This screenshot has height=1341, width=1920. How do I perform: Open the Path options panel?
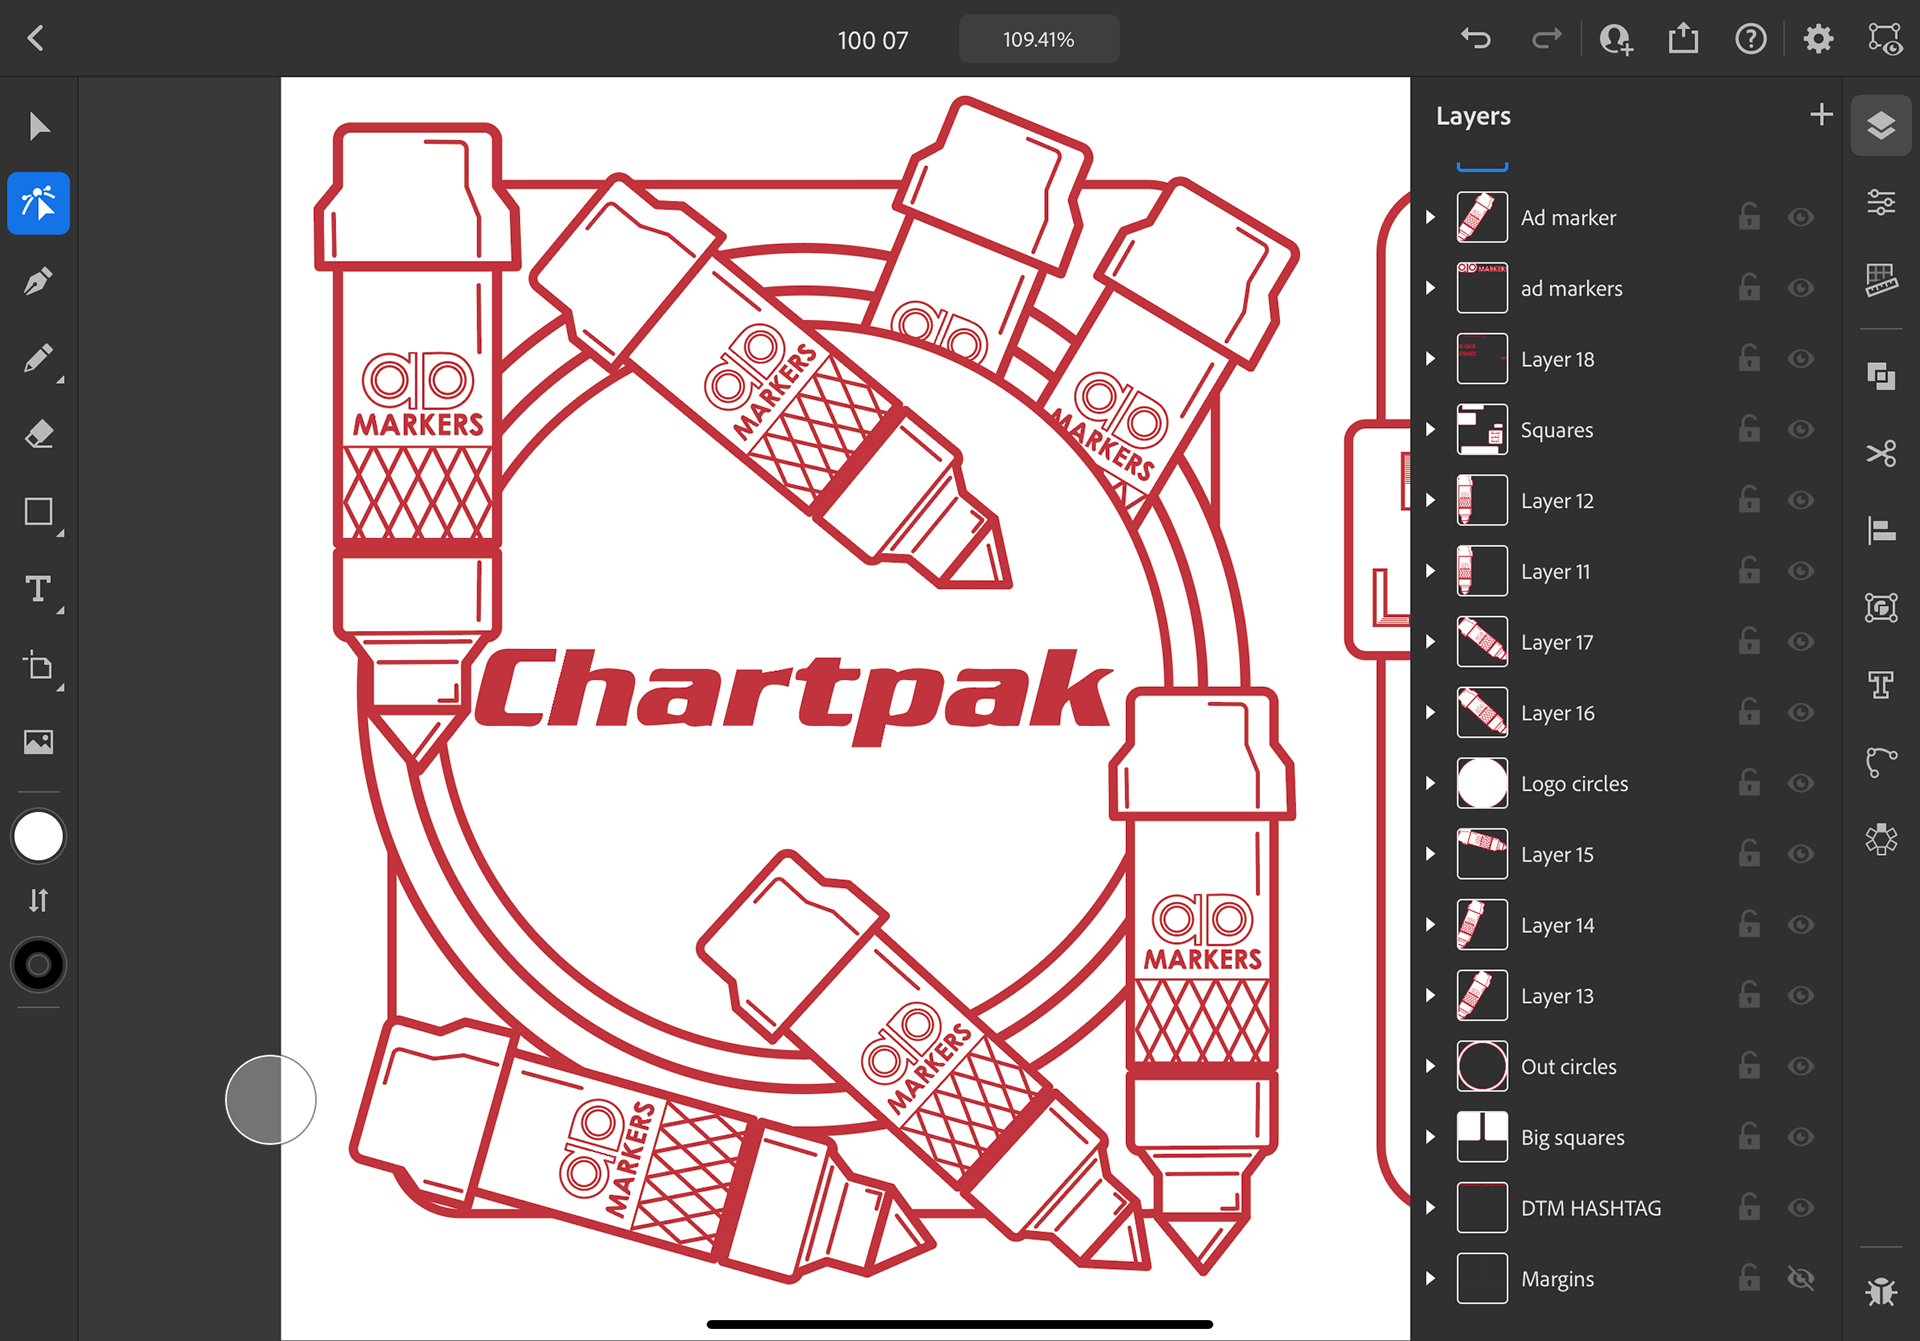click(1881, 762)
